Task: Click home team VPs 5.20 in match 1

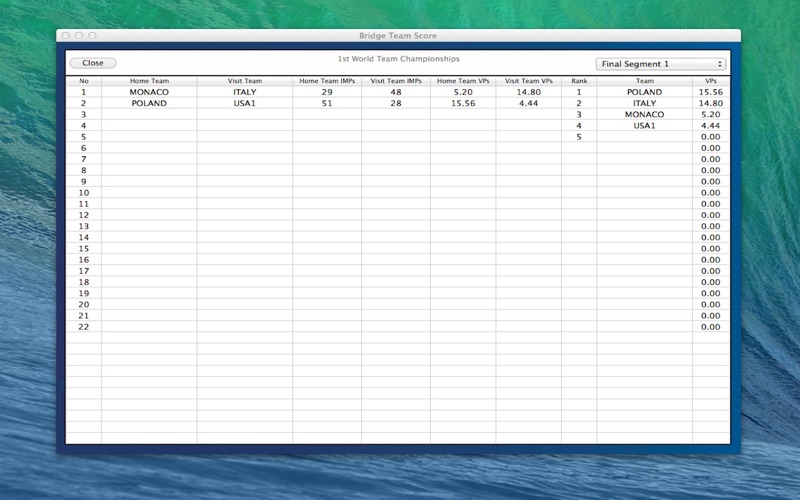Action: pyautogui.click(x=463, y=92)
